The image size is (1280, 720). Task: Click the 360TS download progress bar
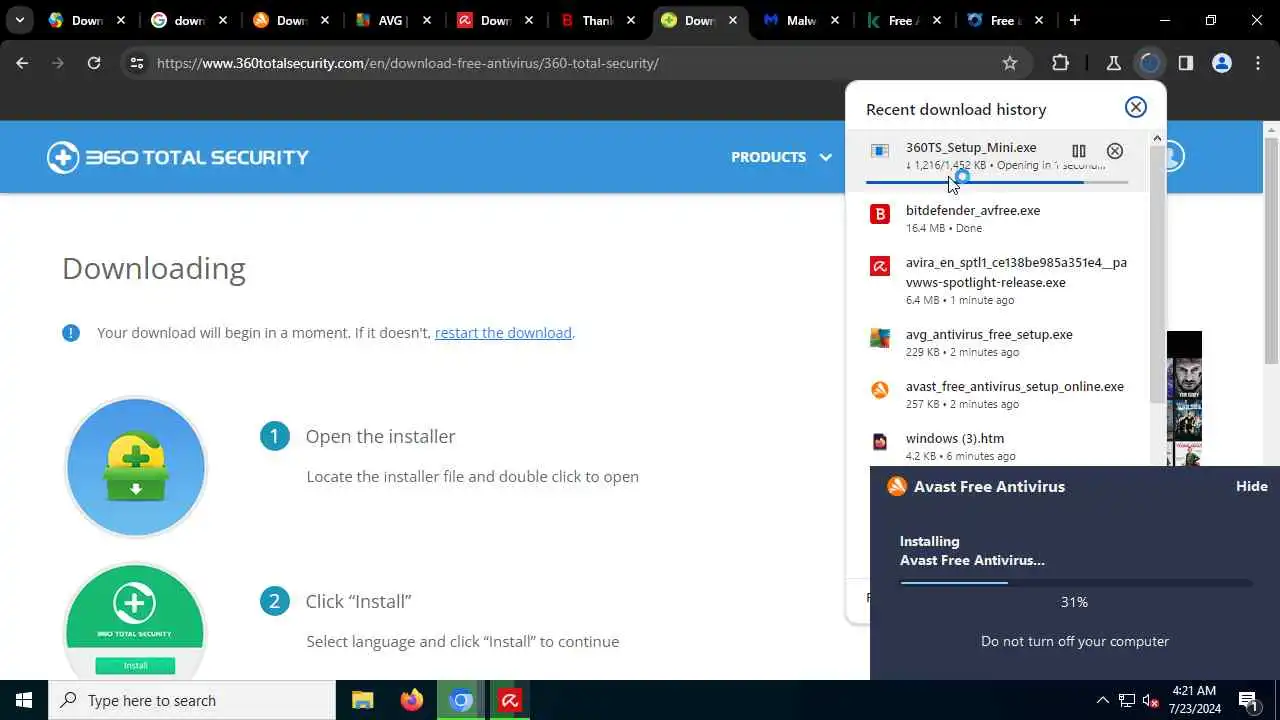point(997,182)
